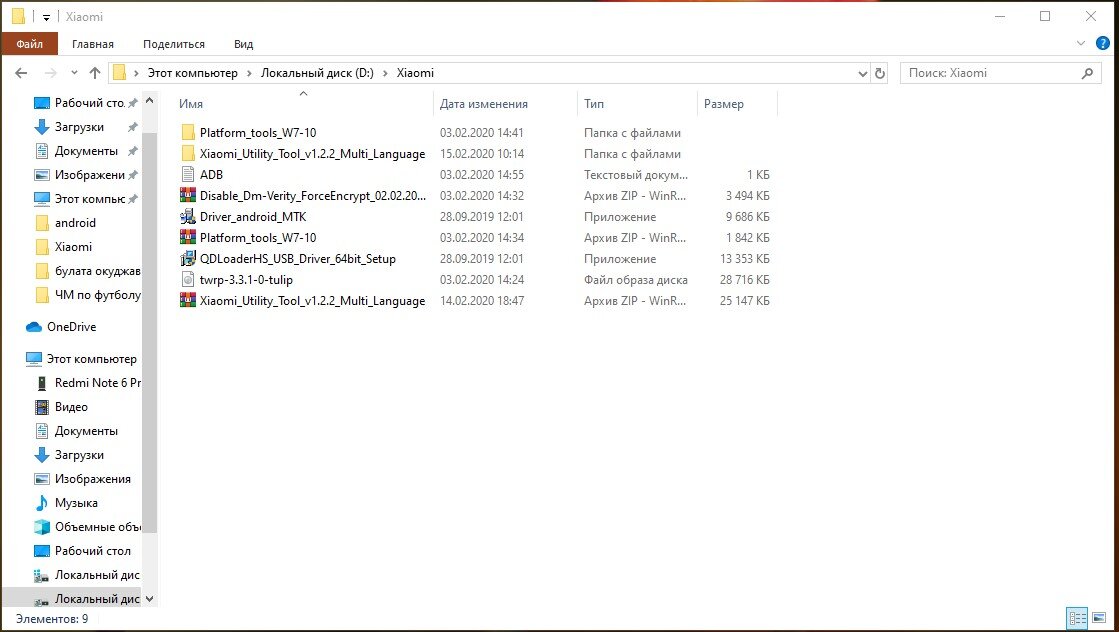Expand breadcrumb arrow after Локальный диск (D:)

[x=385, y=73]
